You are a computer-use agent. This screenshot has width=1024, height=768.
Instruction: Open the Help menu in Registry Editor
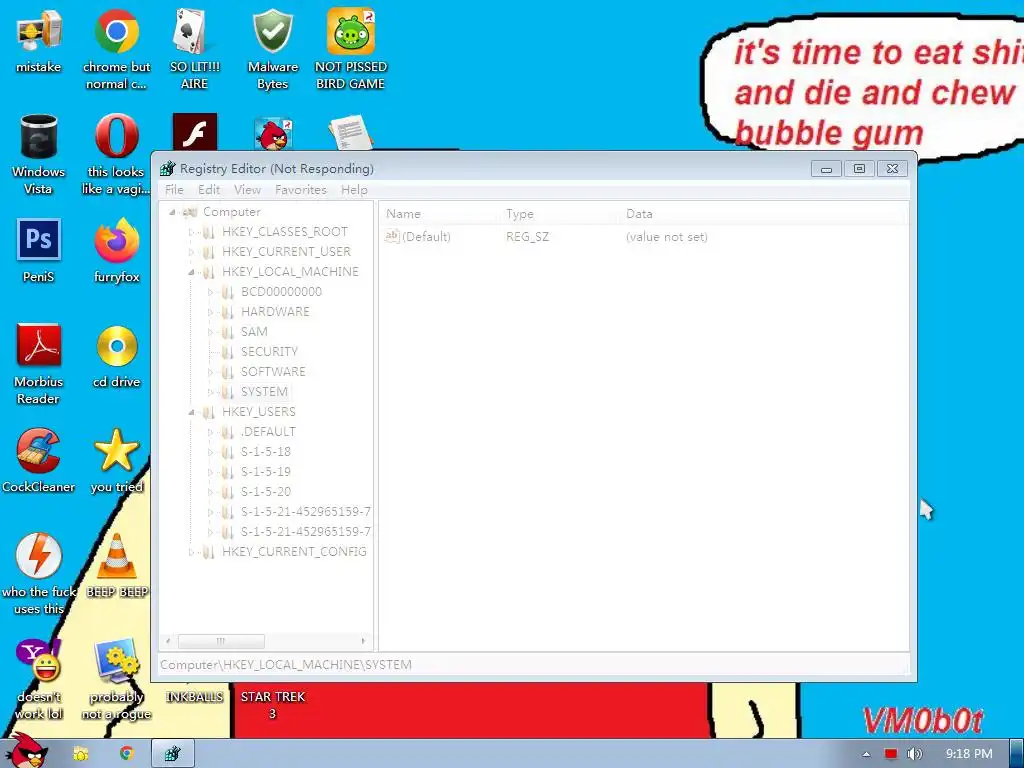[354, 189]
